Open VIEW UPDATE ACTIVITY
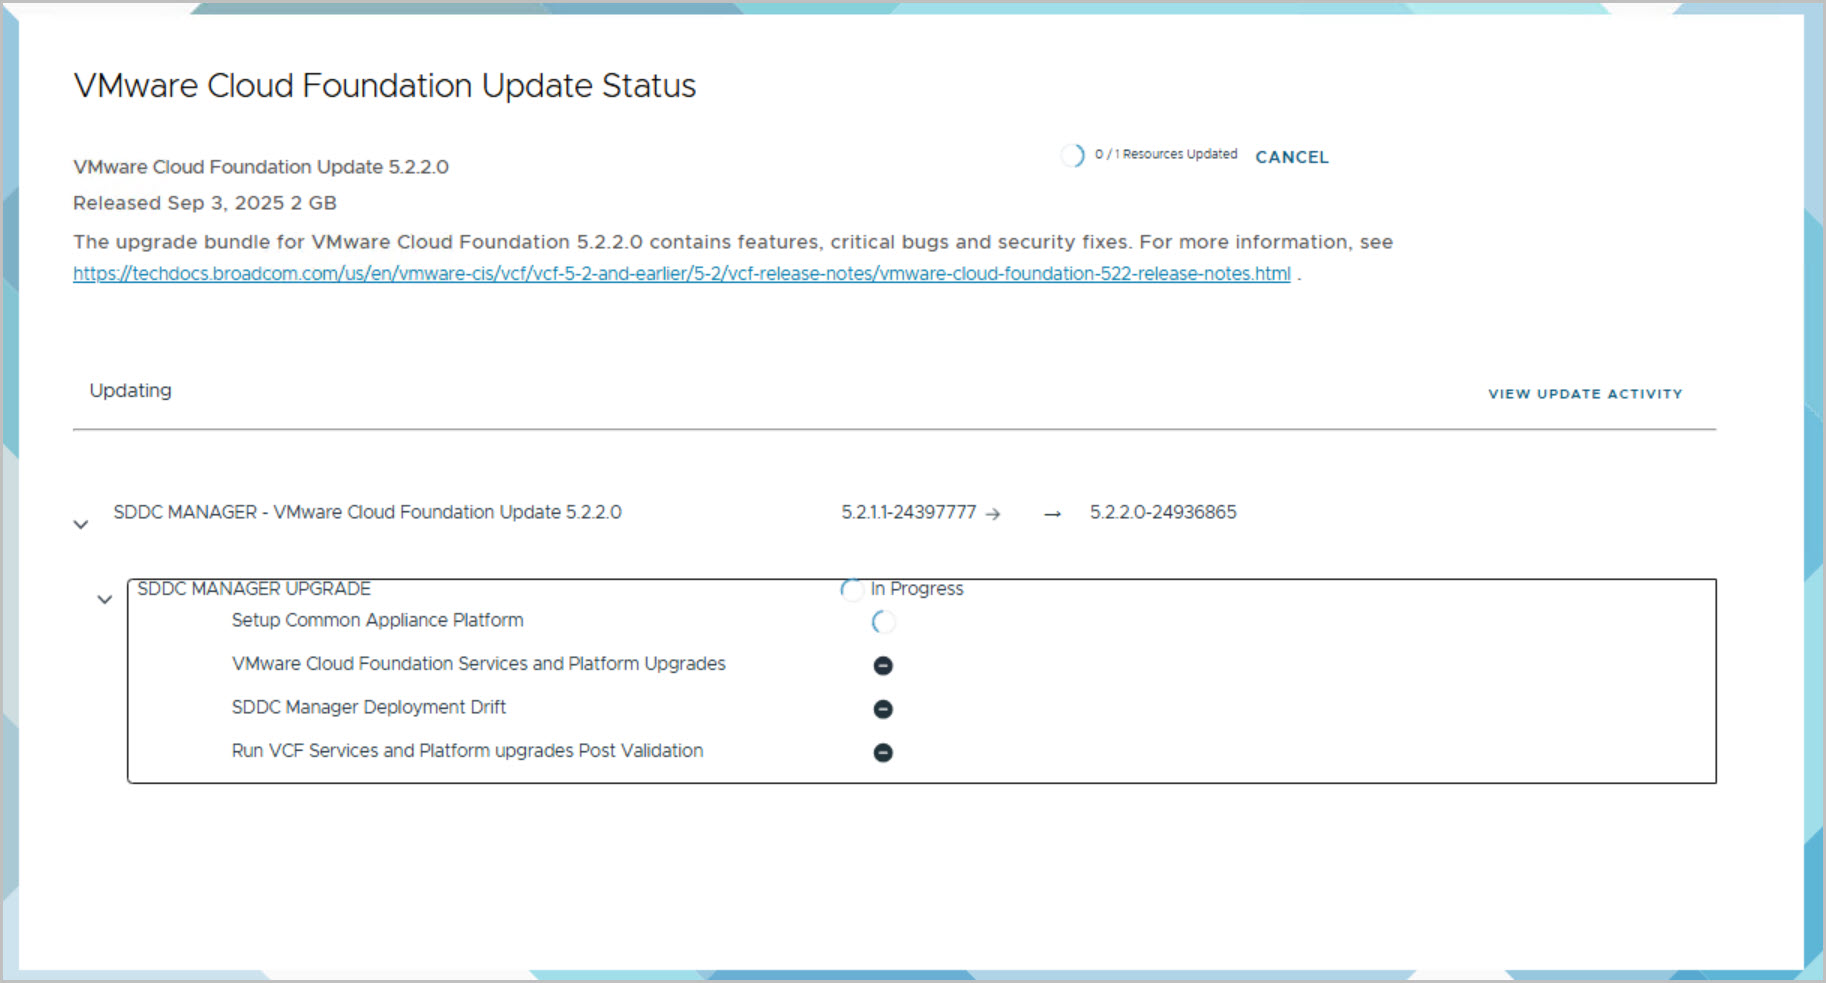This screenshot has height=983, width=1826. click(x=1584, y=394)
